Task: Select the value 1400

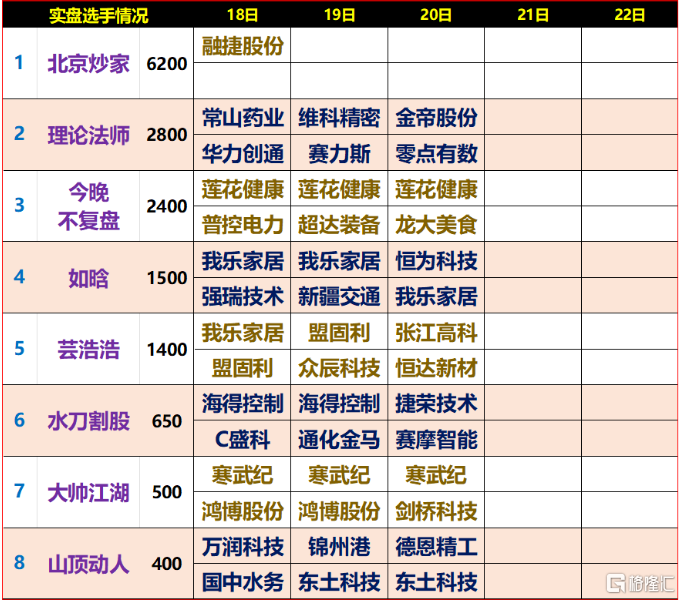Action: (167, 349)
